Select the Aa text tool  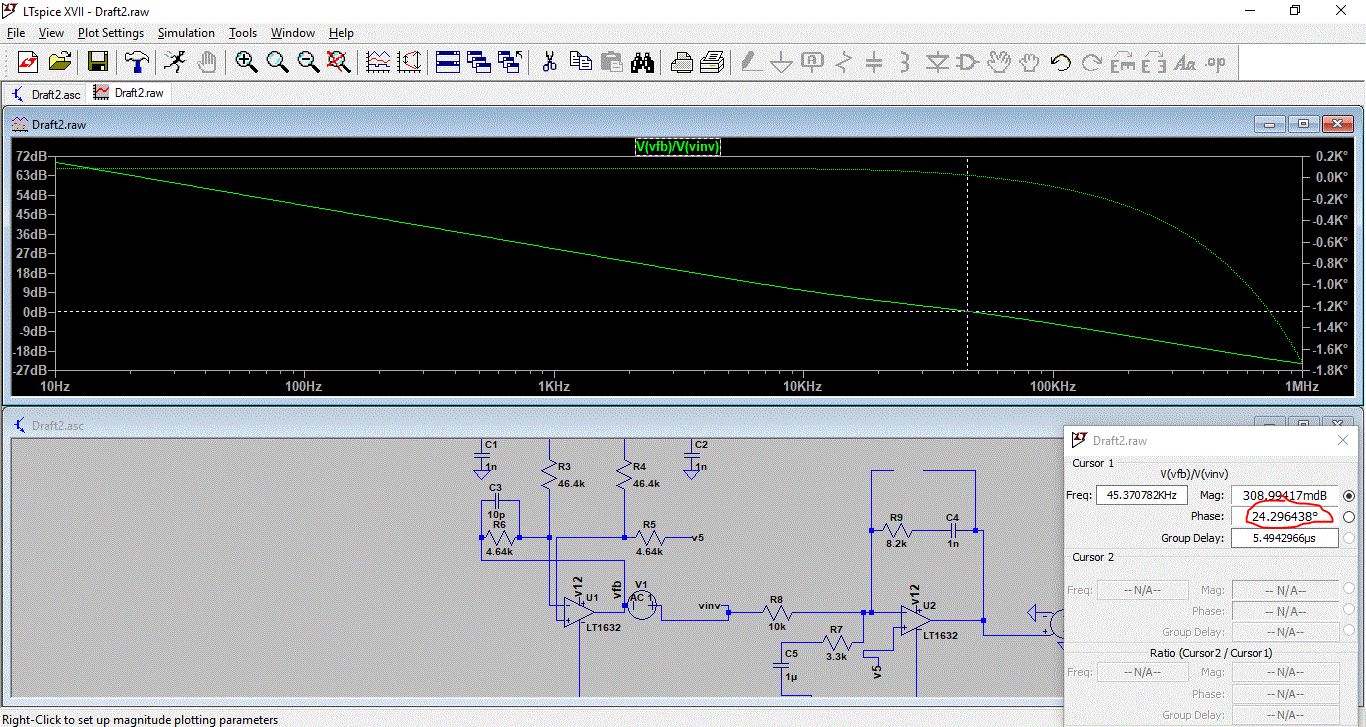pos(1185,62)
